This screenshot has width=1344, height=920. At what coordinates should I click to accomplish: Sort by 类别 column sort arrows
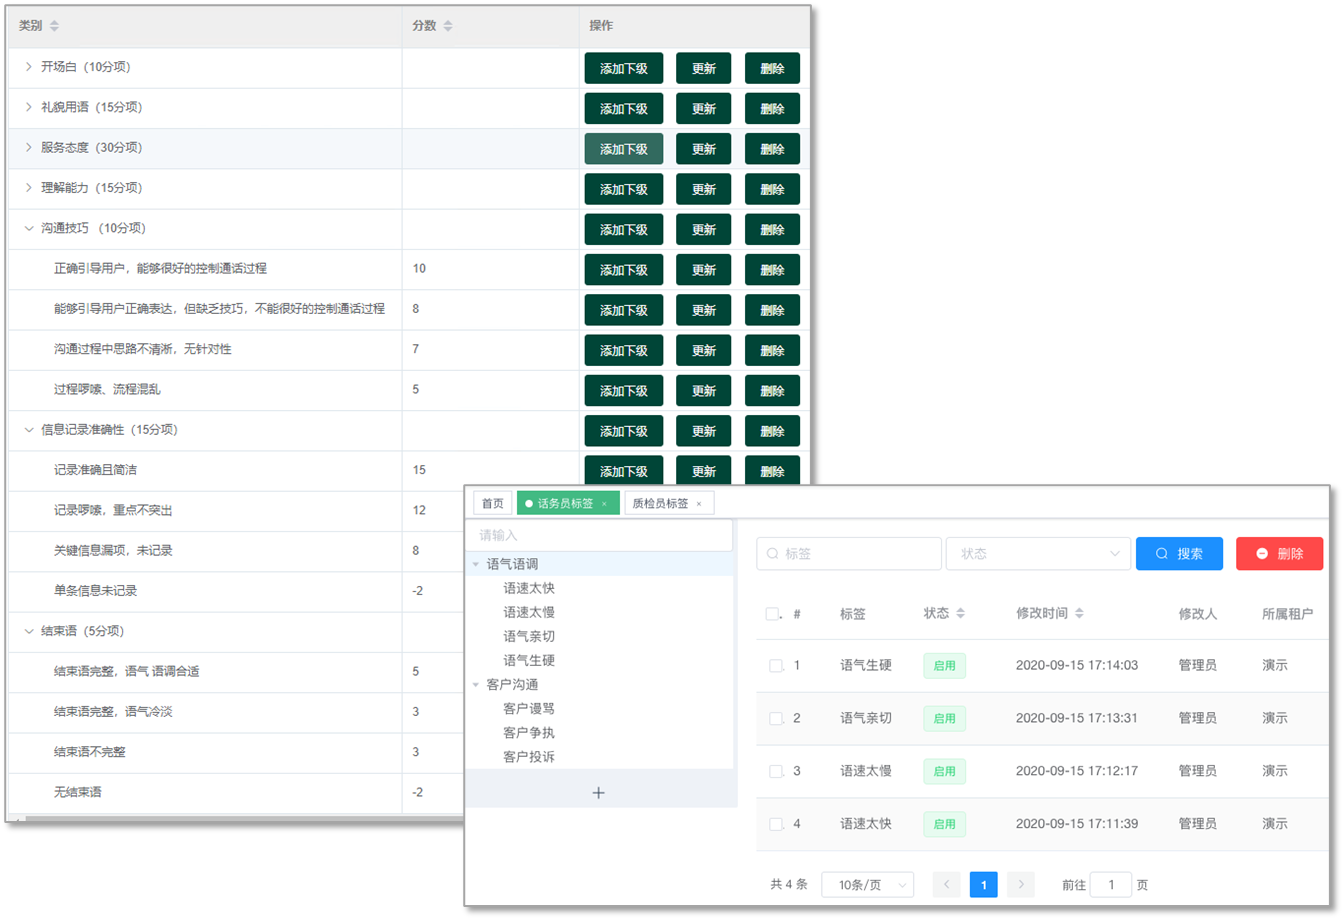coord(54,25)
